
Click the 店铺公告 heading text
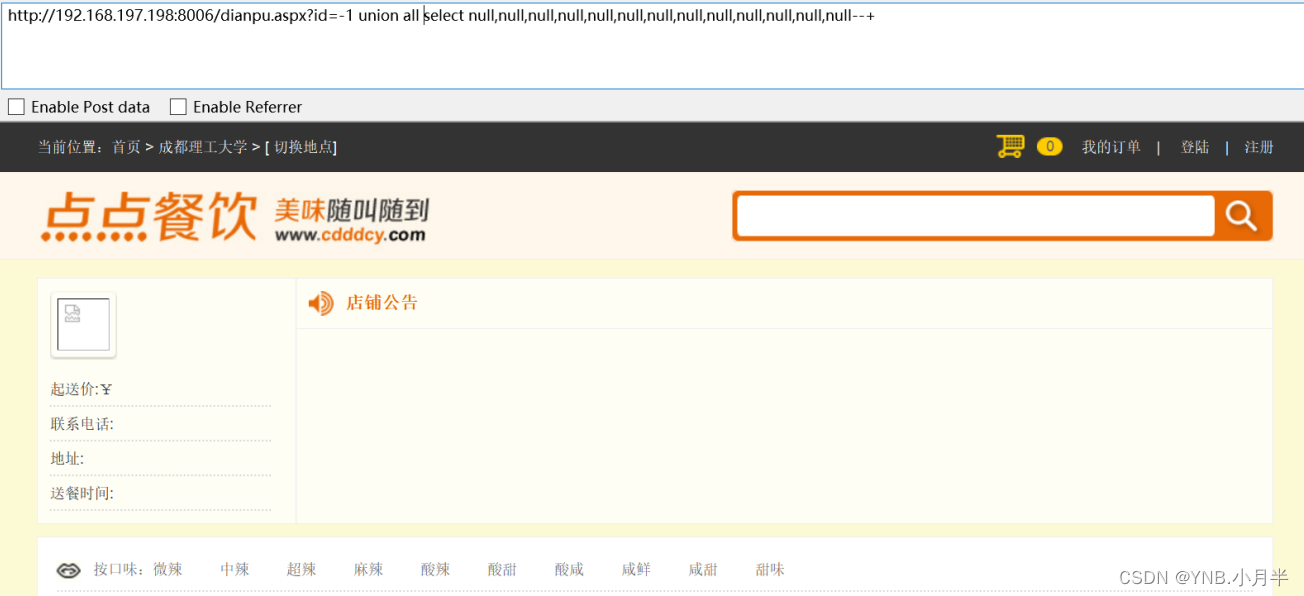(382, 302)
